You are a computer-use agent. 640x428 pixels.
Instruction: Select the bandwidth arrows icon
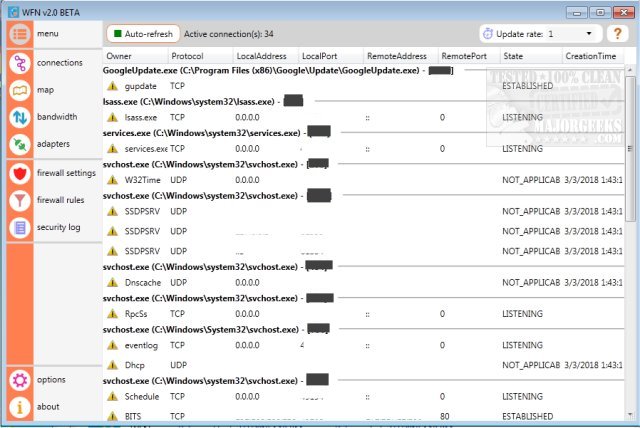pyautogui.click(x=20, y=117)
